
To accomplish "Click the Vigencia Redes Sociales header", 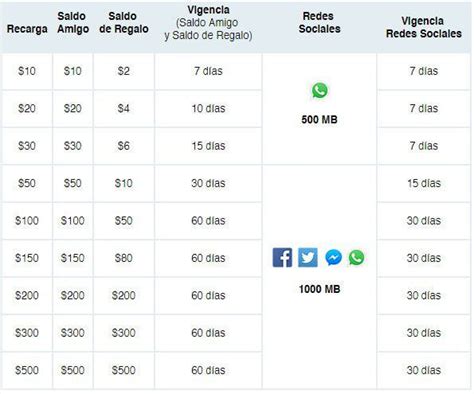I will 424,27.
